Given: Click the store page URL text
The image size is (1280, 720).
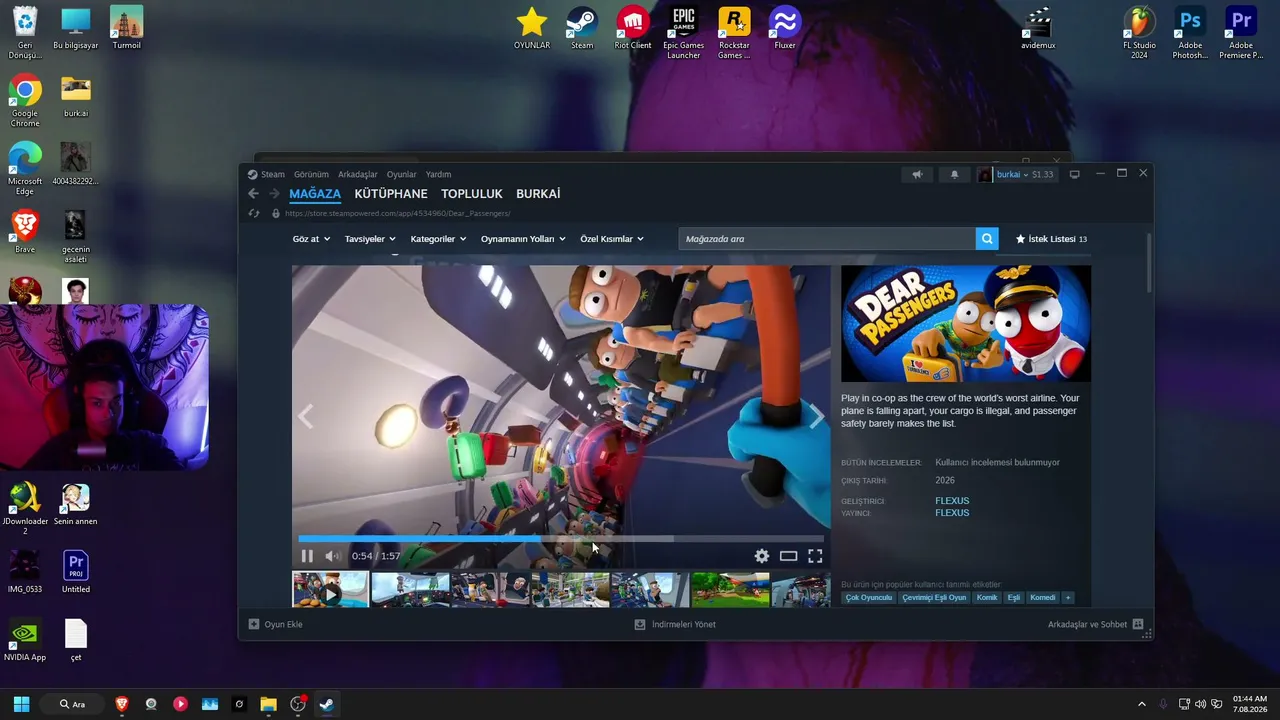Looking at the screenshot, I should coord(397,213).
